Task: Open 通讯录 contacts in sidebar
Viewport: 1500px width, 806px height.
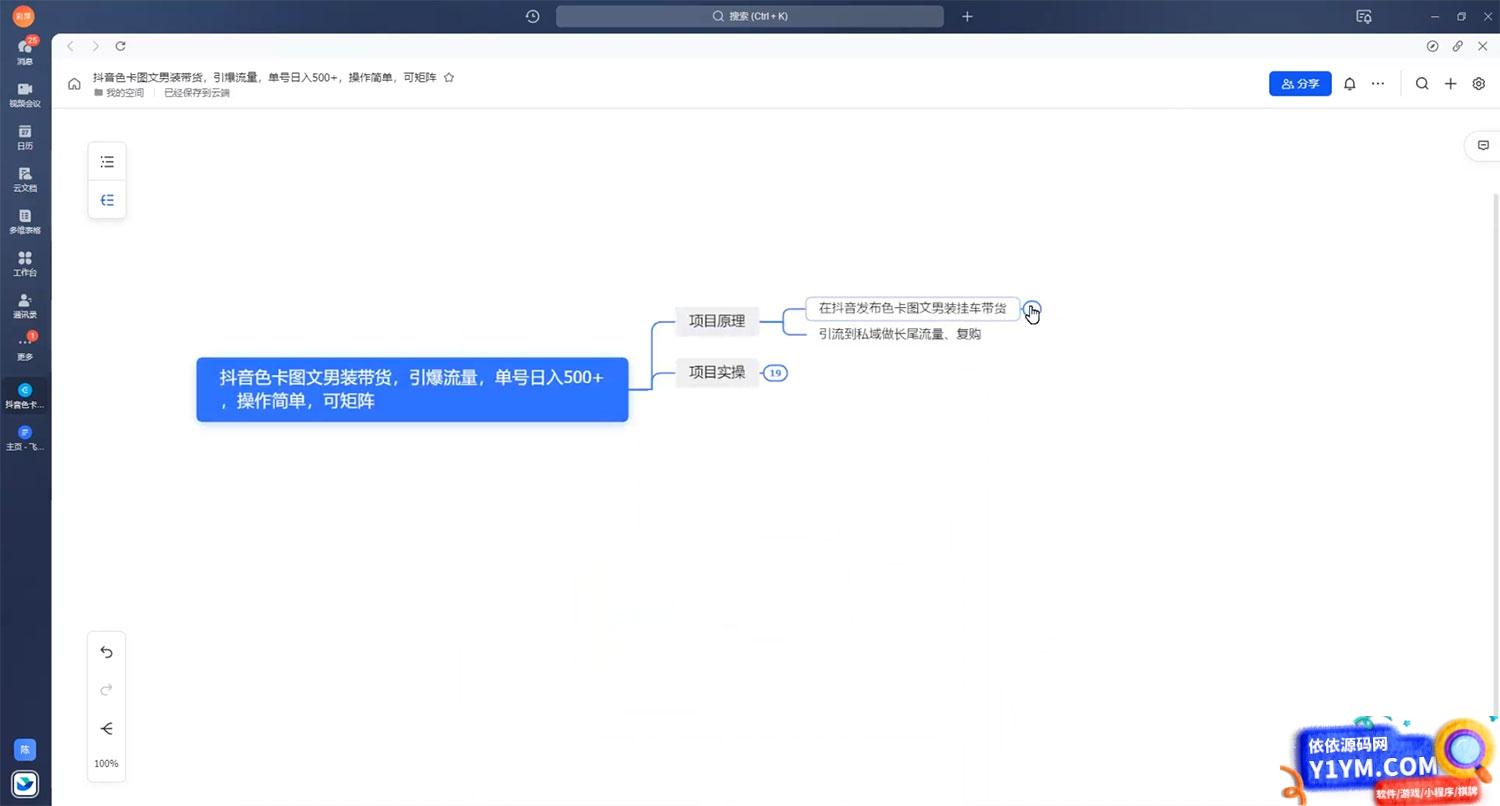Action: point(25,306)
